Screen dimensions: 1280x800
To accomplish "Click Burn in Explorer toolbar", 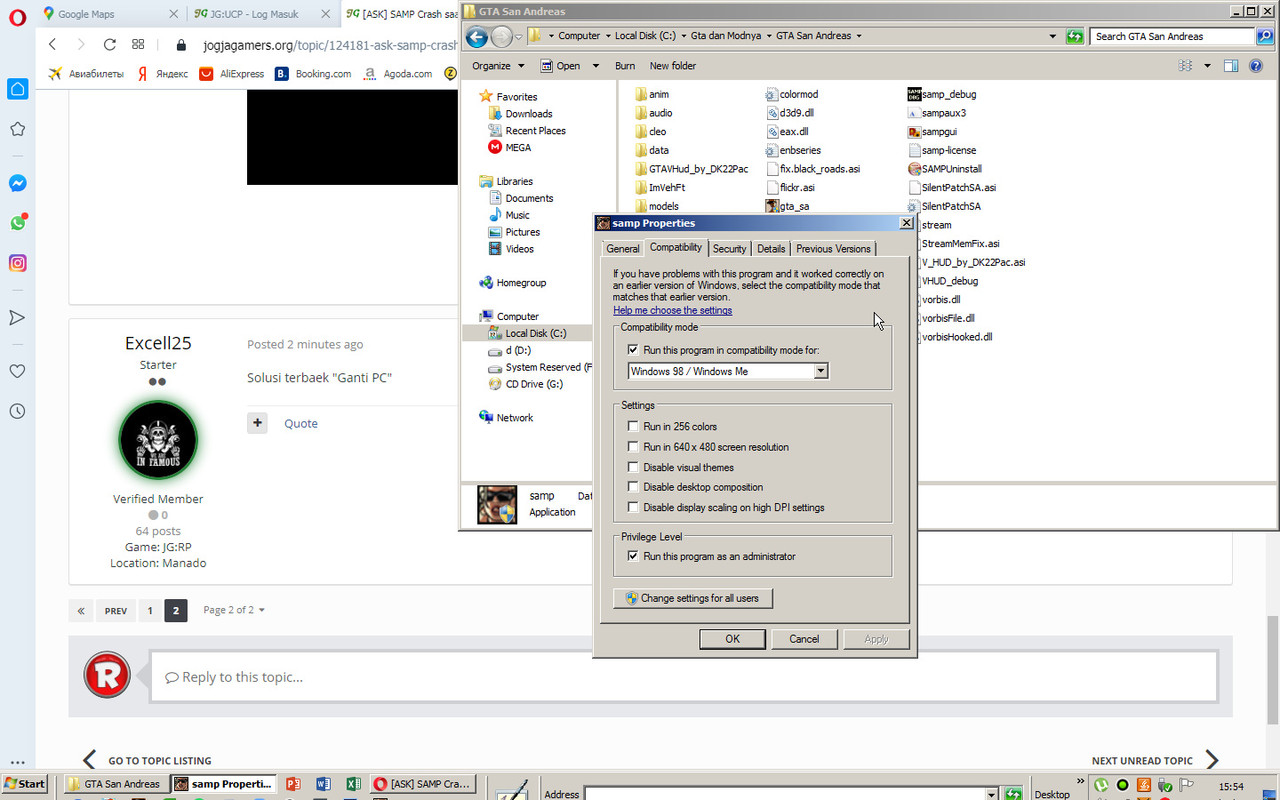I will (x=625, y=66).
